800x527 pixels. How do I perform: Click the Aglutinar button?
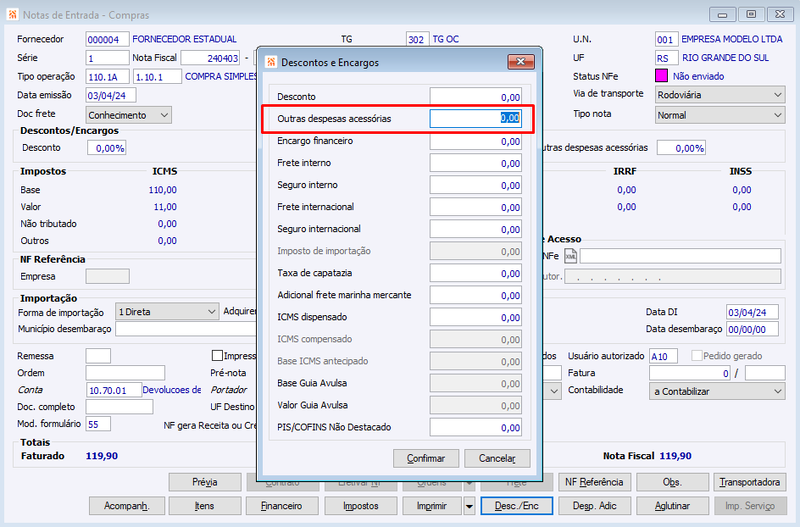pyautogui.click(x=672, y=506)
